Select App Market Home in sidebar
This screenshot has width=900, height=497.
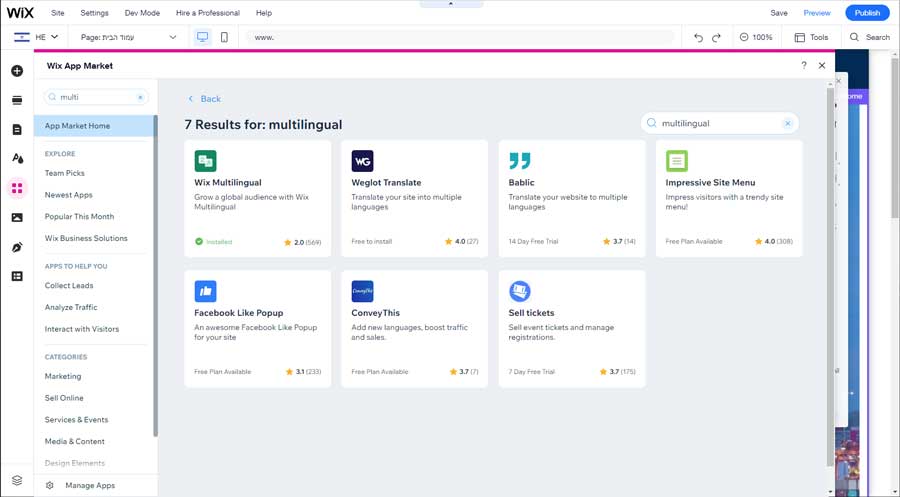click(x=94, y=126)
